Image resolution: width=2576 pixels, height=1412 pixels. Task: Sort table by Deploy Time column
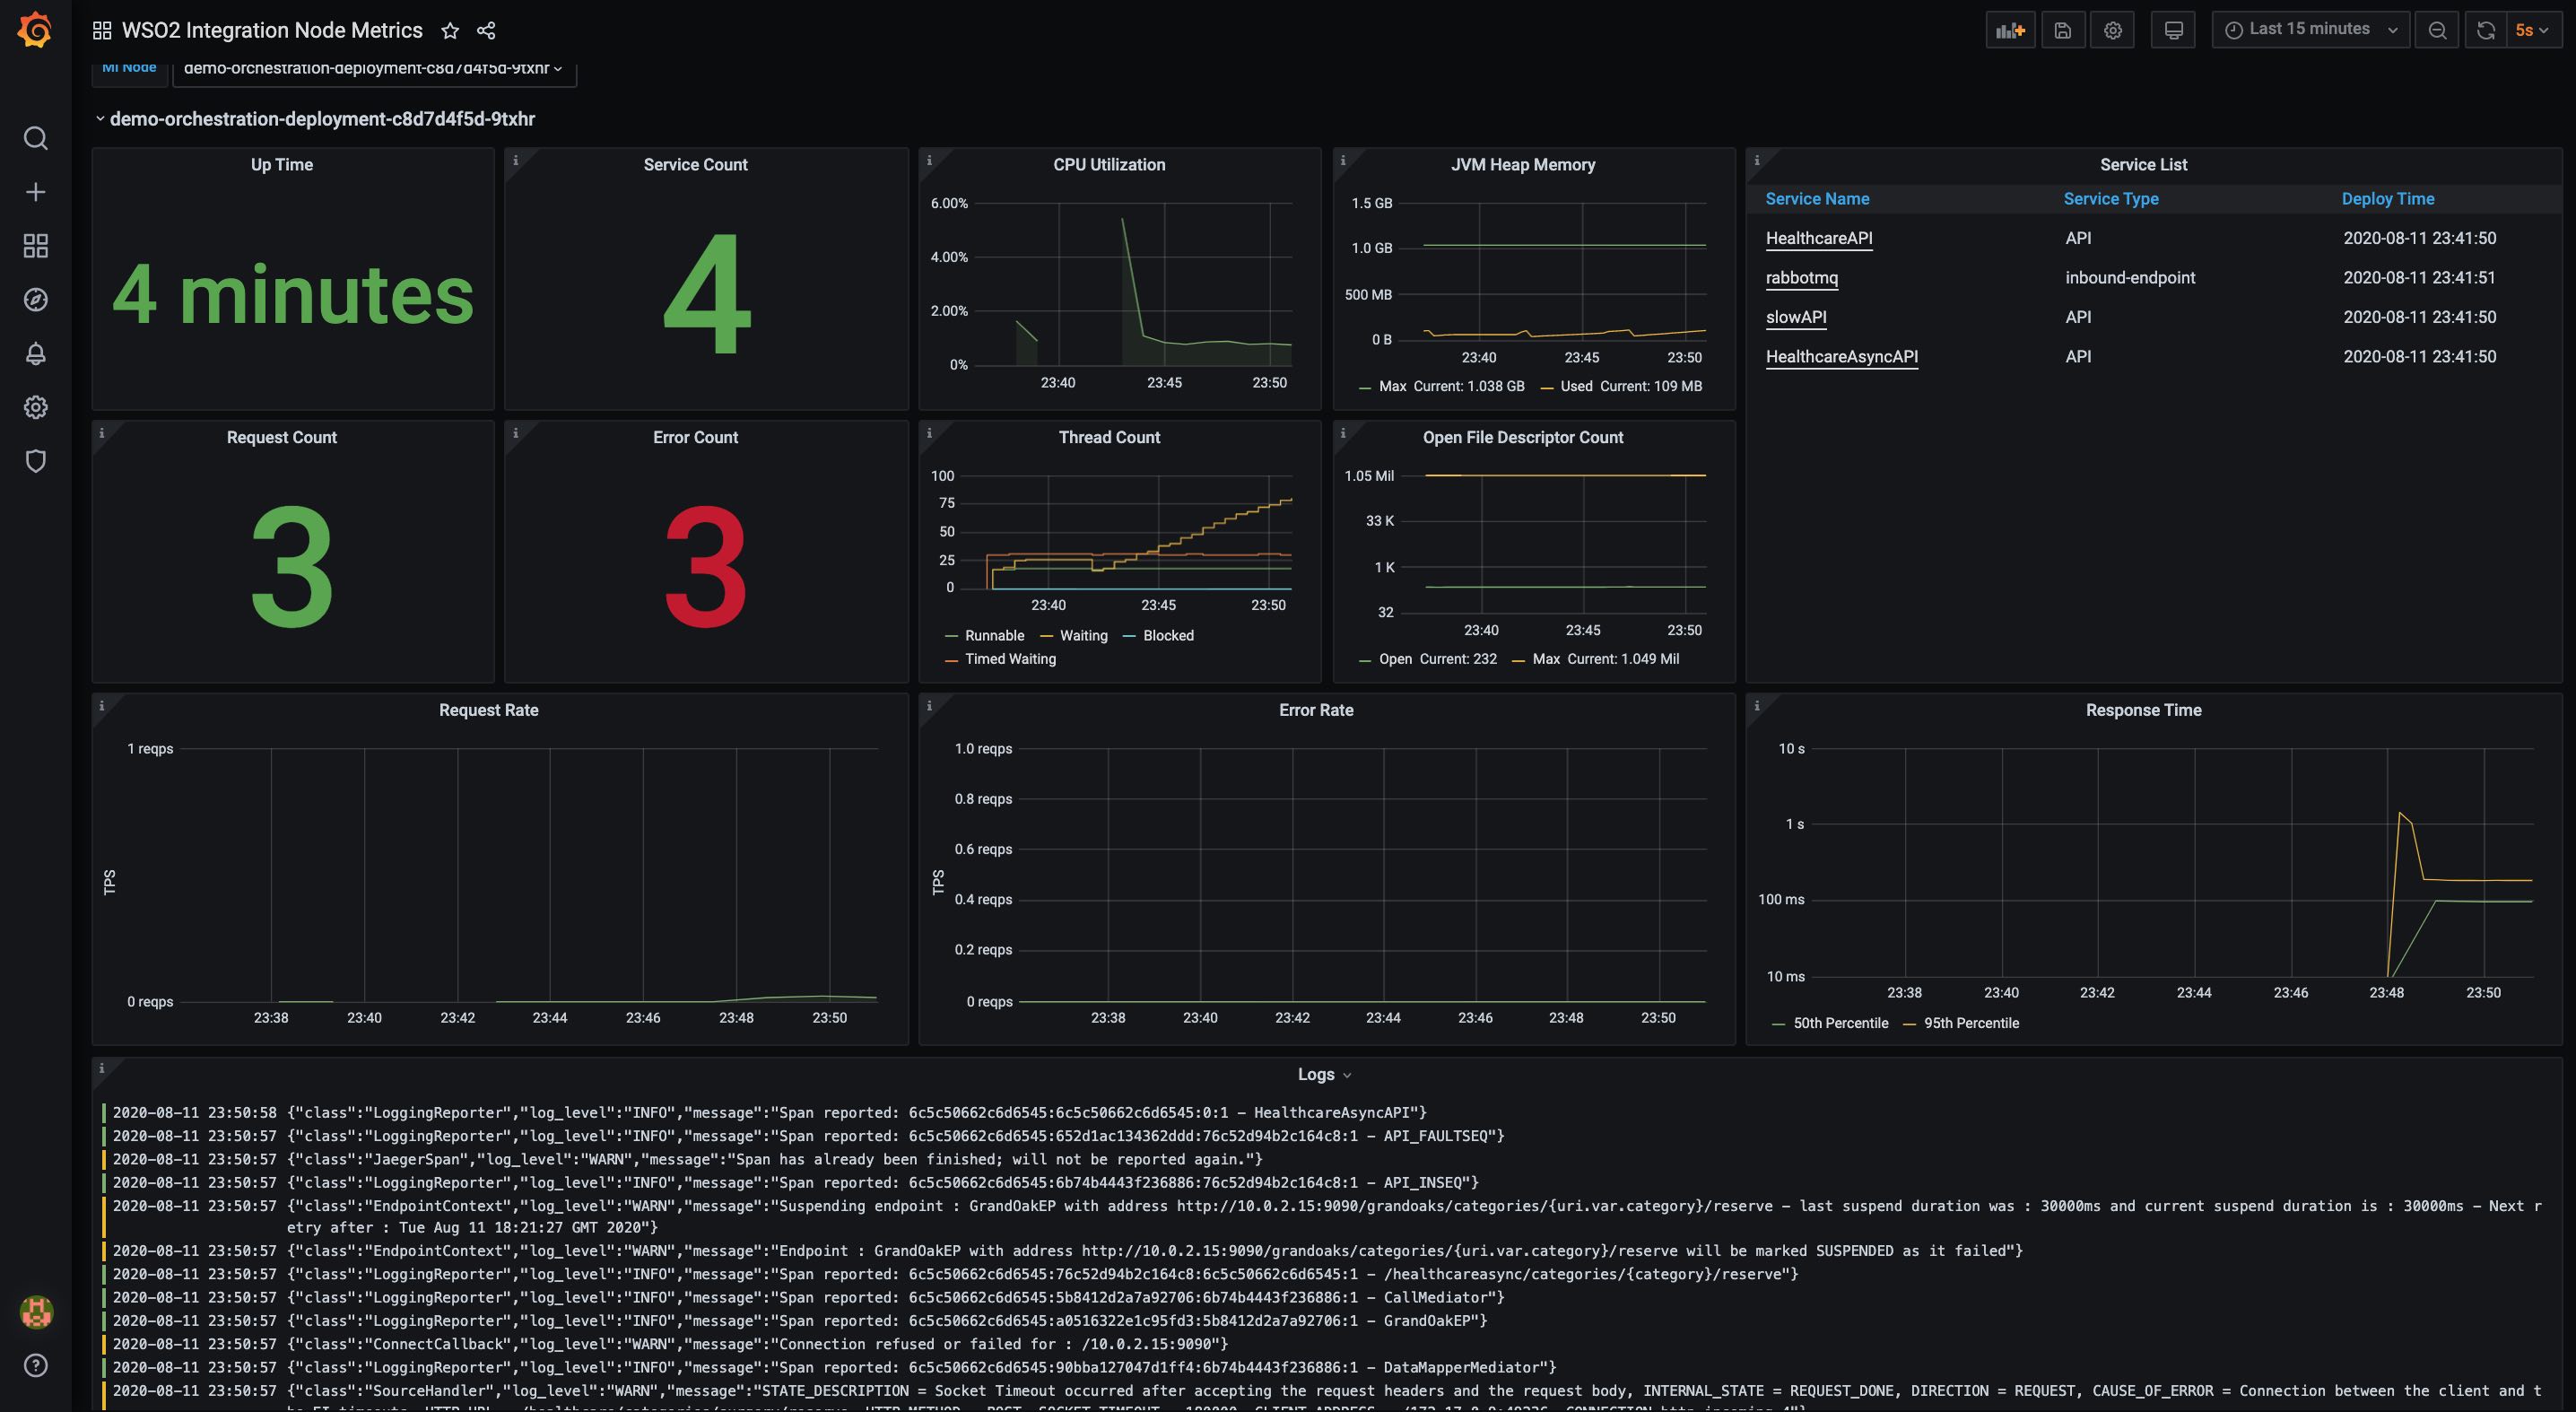(x=2387, y=199)
